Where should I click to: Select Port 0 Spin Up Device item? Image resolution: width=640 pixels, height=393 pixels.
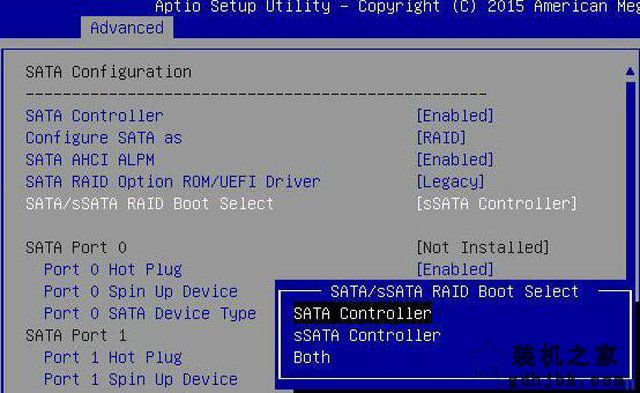141,291
